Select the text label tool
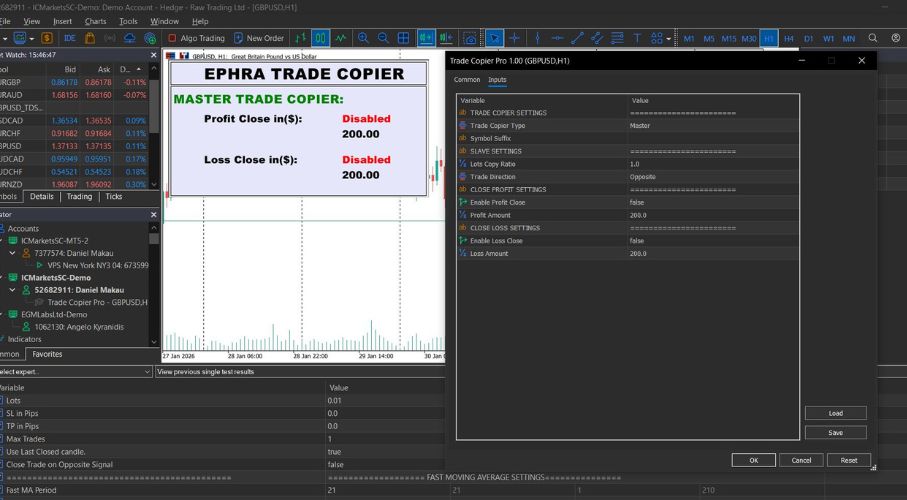The image size is (907, 500). point(637,38)
